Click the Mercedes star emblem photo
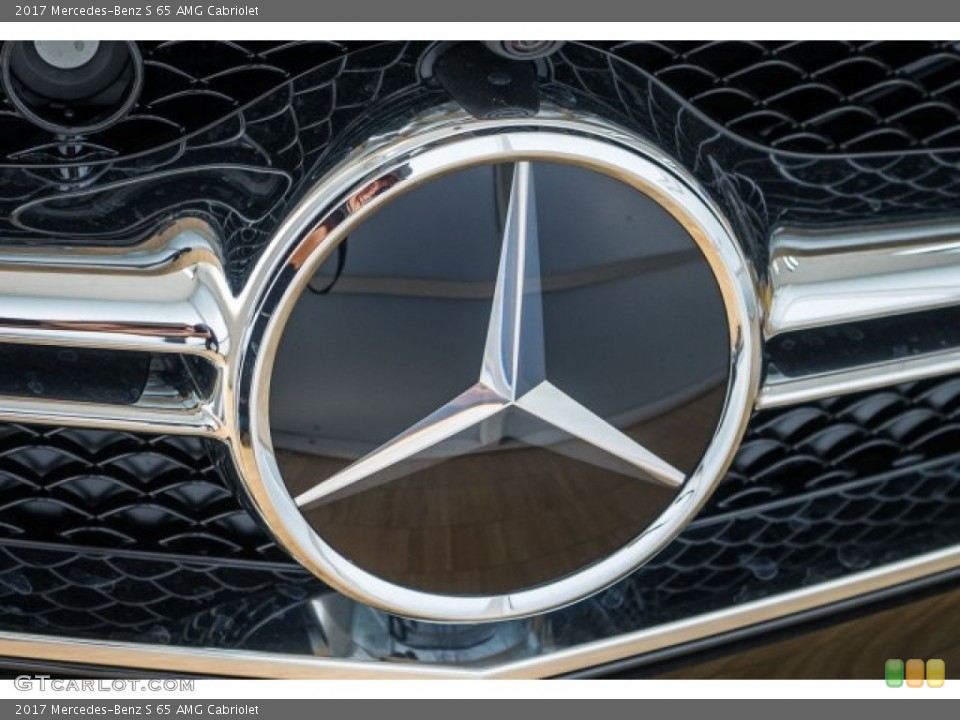 (x=480, y=359)
